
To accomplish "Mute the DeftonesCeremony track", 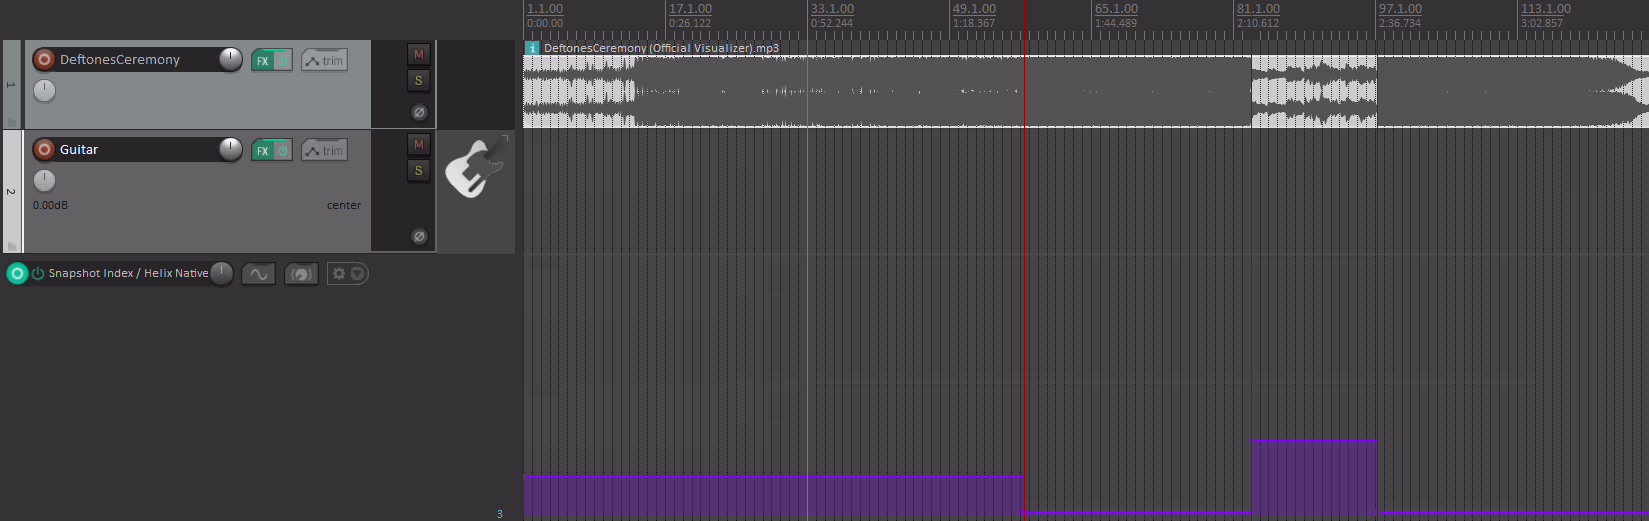I will [x=419, y=54].
